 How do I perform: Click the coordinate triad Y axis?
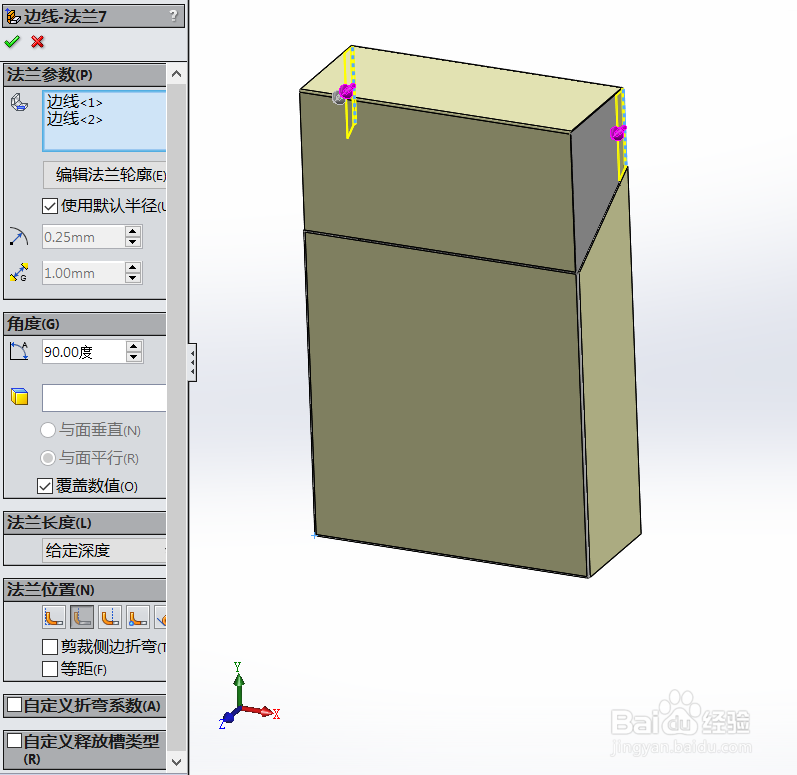[238, 686]
